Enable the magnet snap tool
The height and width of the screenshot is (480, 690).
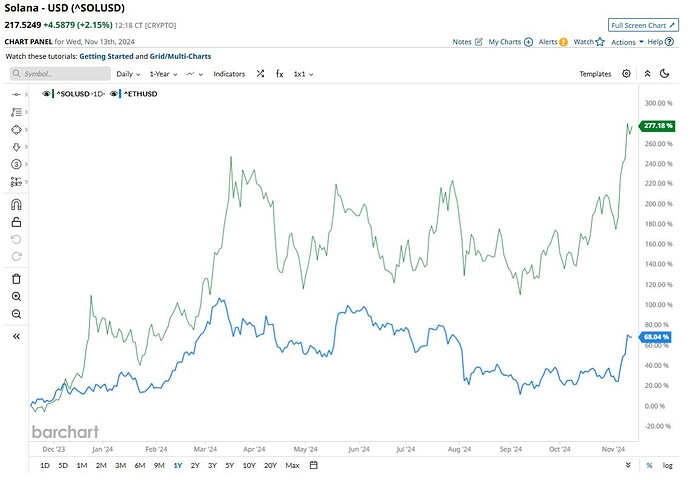[x=16, y=204]
